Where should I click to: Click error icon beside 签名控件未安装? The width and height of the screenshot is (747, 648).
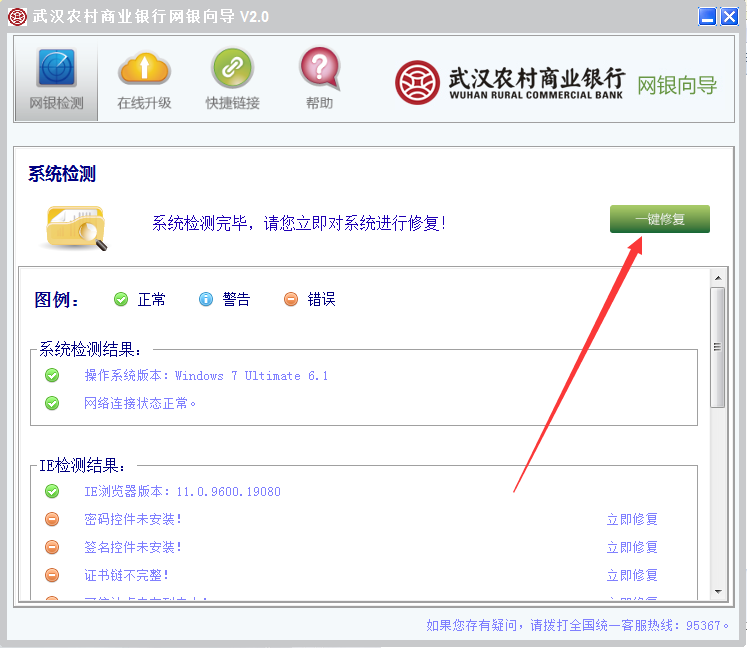pyautogui.click(x=52, y=547)
